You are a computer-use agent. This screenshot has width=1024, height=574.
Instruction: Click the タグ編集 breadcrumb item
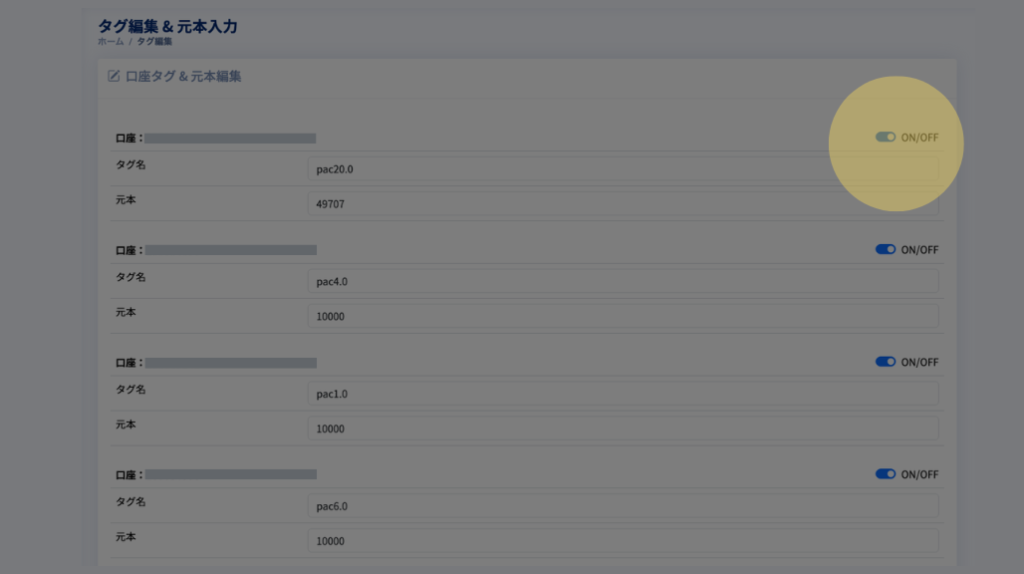pos(155,42)
